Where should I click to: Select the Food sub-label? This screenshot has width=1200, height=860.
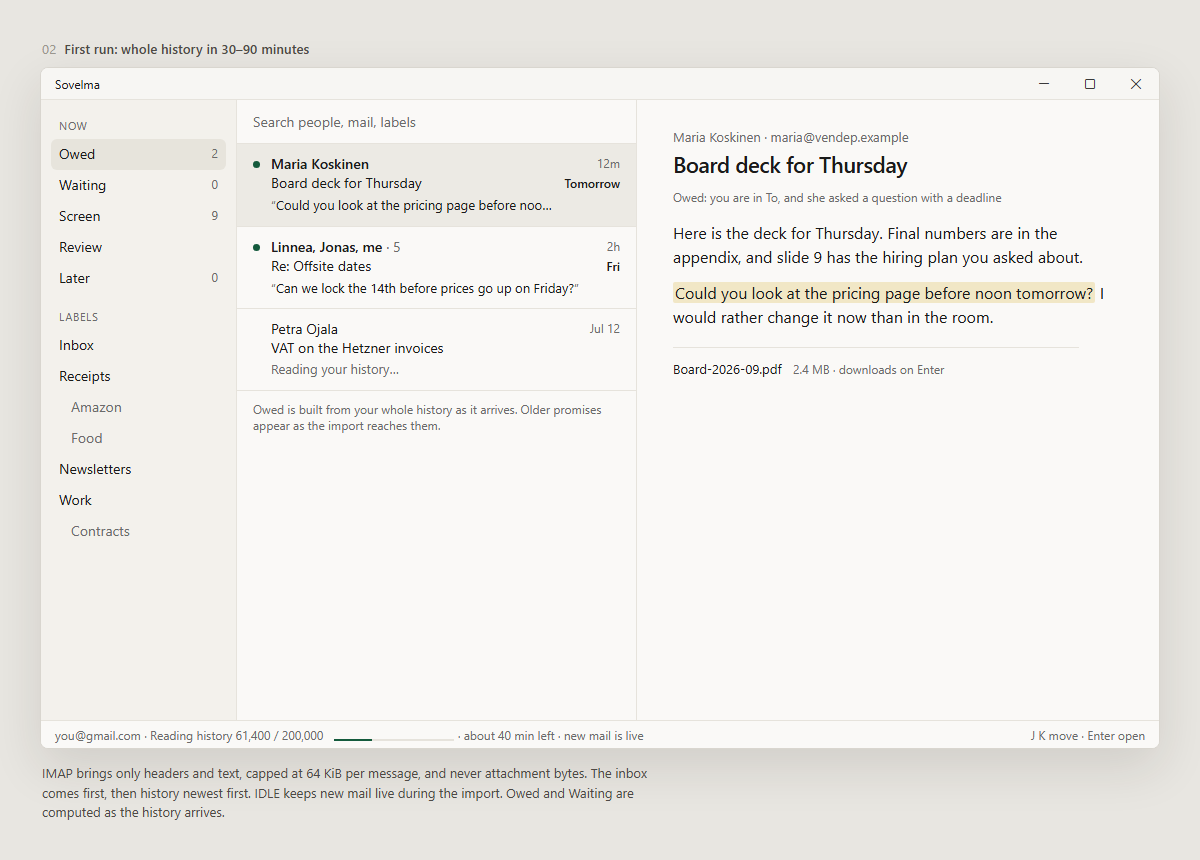(138, 438)
